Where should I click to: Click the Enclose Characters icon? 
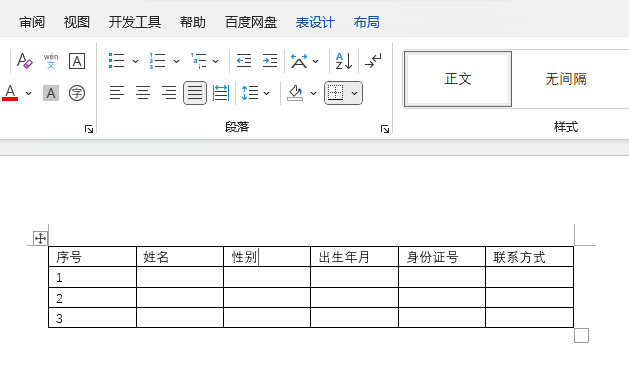pyautogui.click(x=77, y=93)
